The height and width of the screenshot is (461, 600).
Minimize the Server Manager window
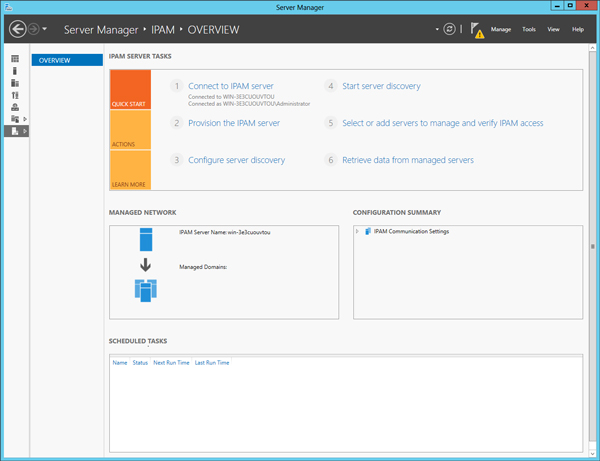tap(557, 5)
